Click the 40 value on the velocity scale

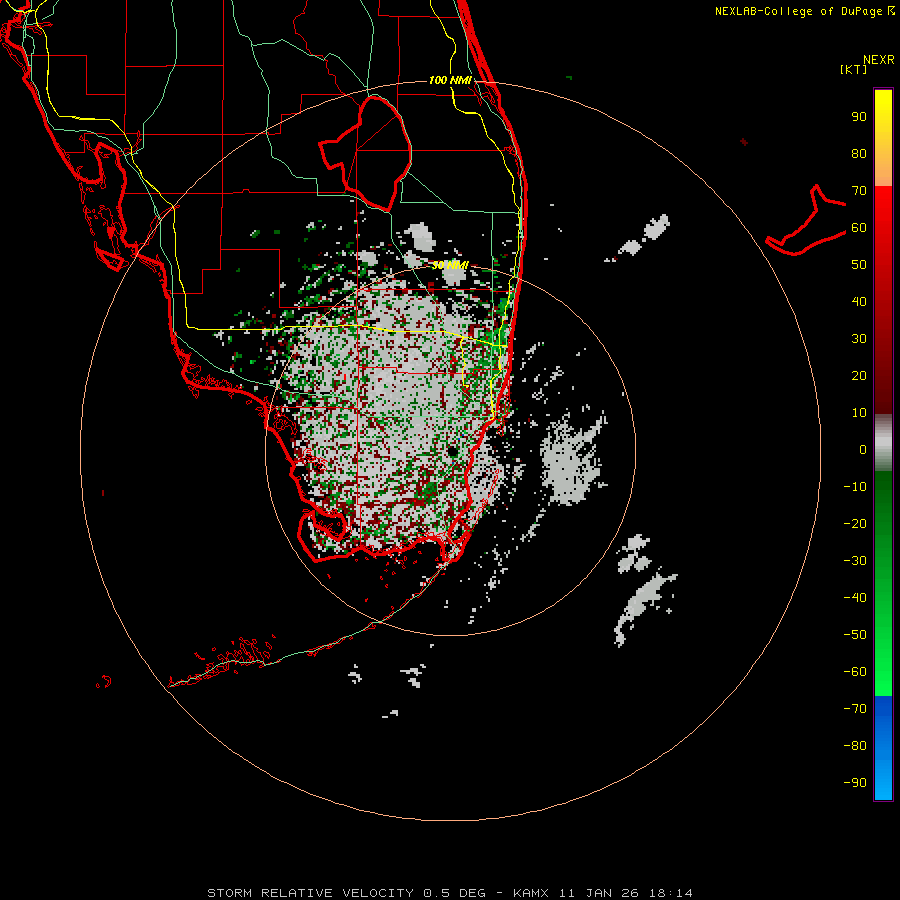(859, 301)
